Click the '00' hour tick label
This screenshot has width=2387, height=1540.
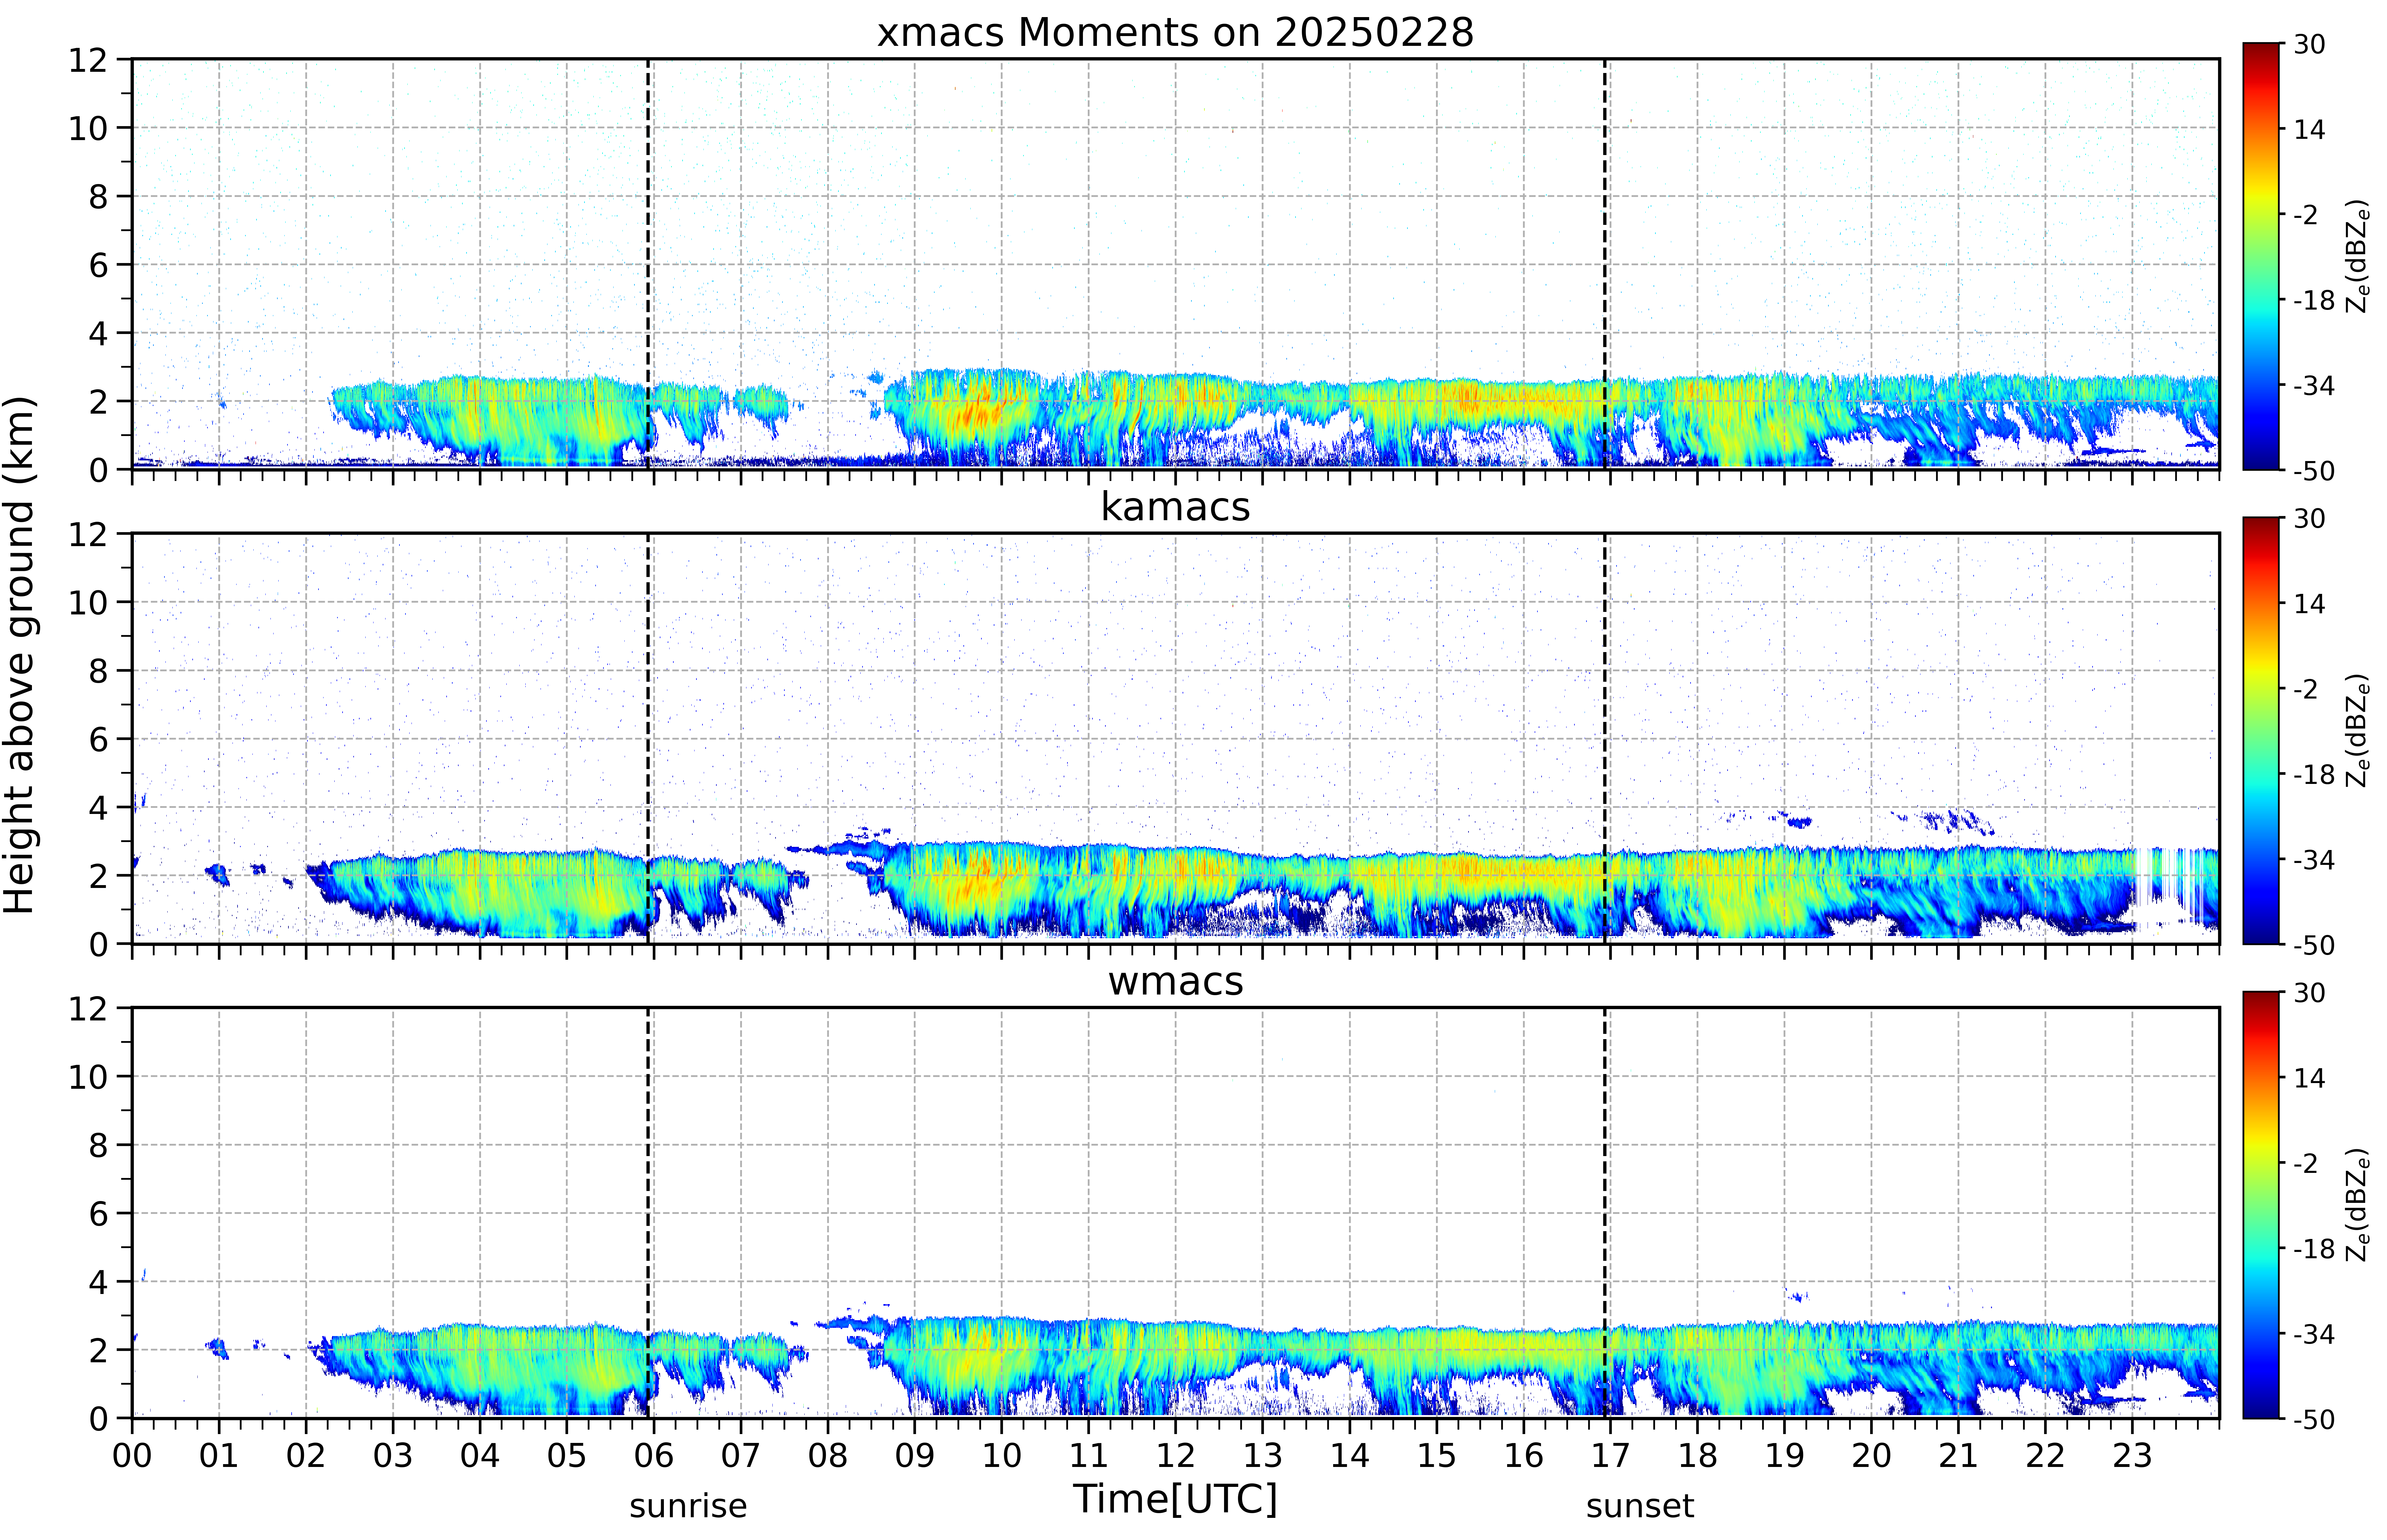[132, 1456]
